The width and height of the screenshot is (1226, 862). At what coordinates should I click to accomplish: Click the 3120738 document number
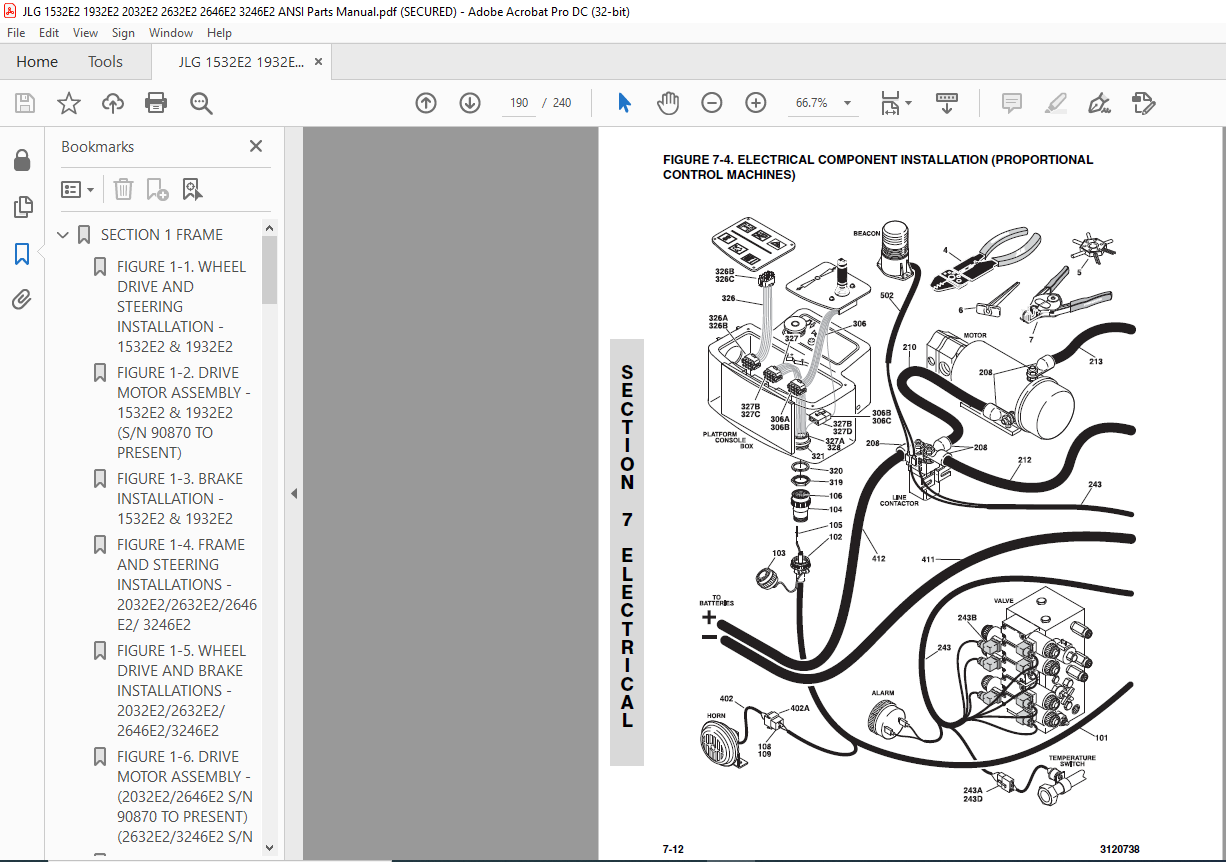coord(1119,849)
